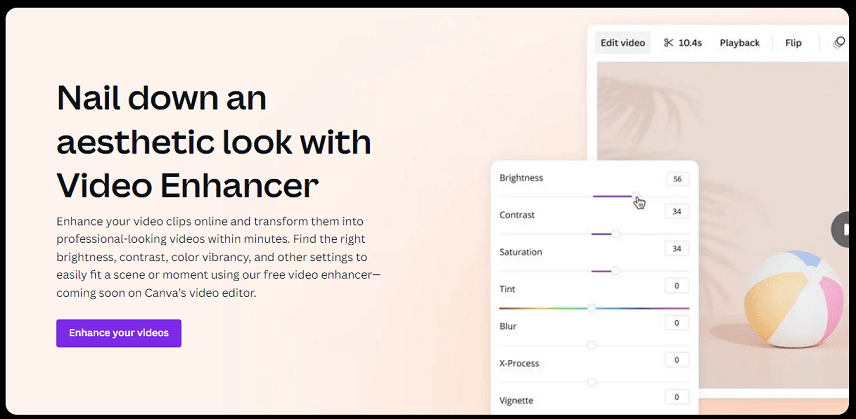Click the 10.4s trim duration
This screenshot has height=419, width=856.
tap(689, 43)
